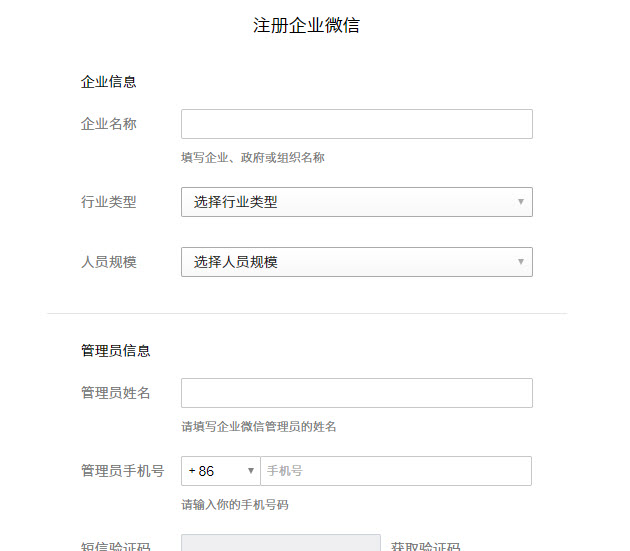Click the 手机号 phone number field
Viewport: 630px width, 551px height.
395,471
